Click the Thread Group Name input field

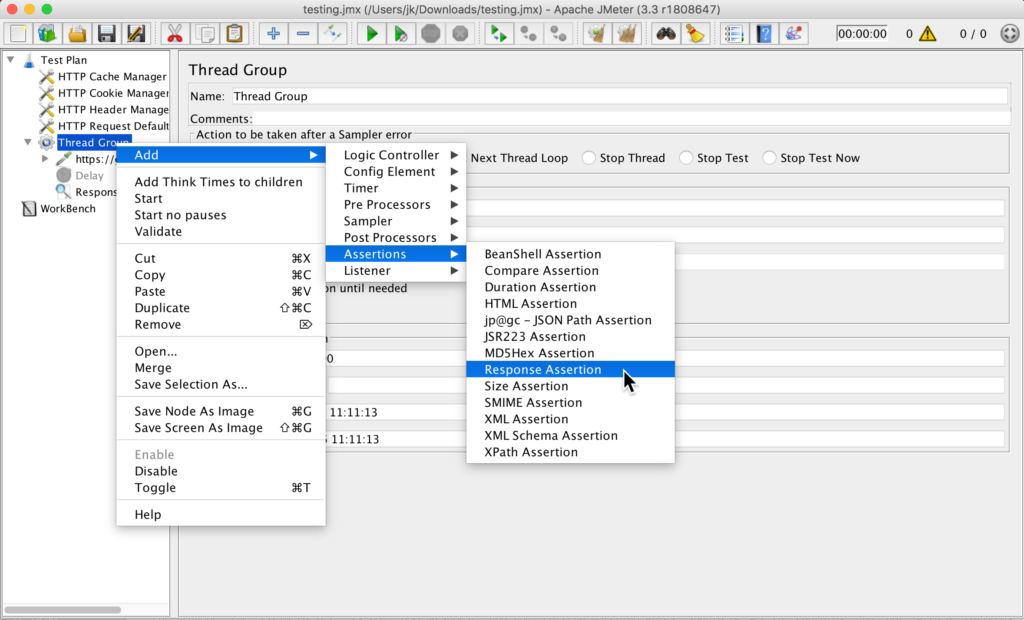tap(618, 97)
